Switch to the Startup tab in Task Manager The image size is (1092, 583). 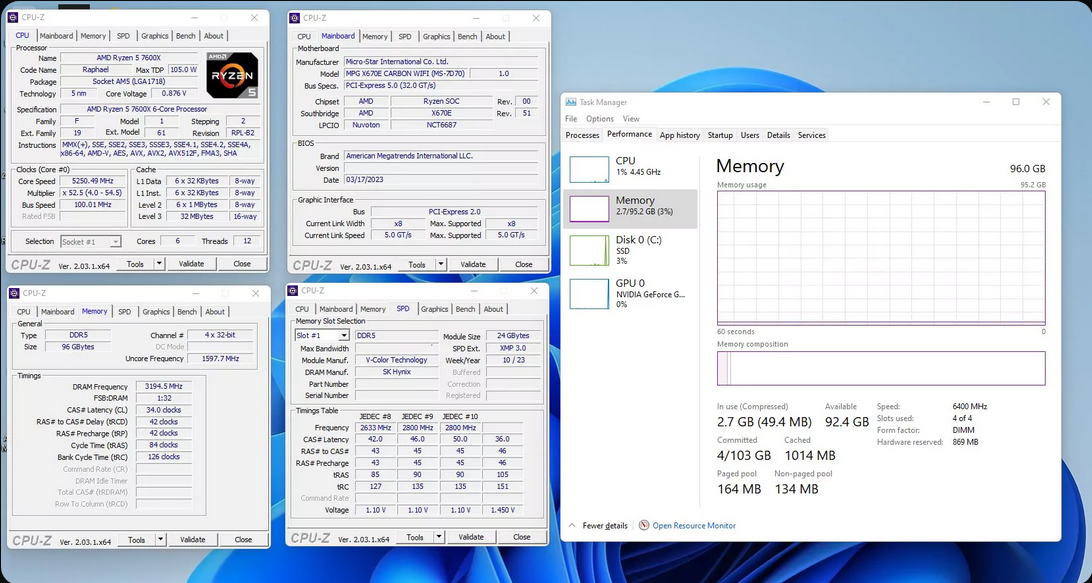pos(720,135)
